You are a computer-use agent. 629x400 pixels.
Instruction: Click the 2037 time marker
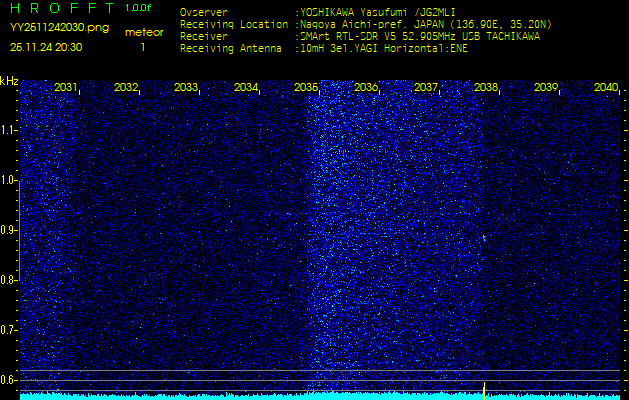(x=426, y=87)
